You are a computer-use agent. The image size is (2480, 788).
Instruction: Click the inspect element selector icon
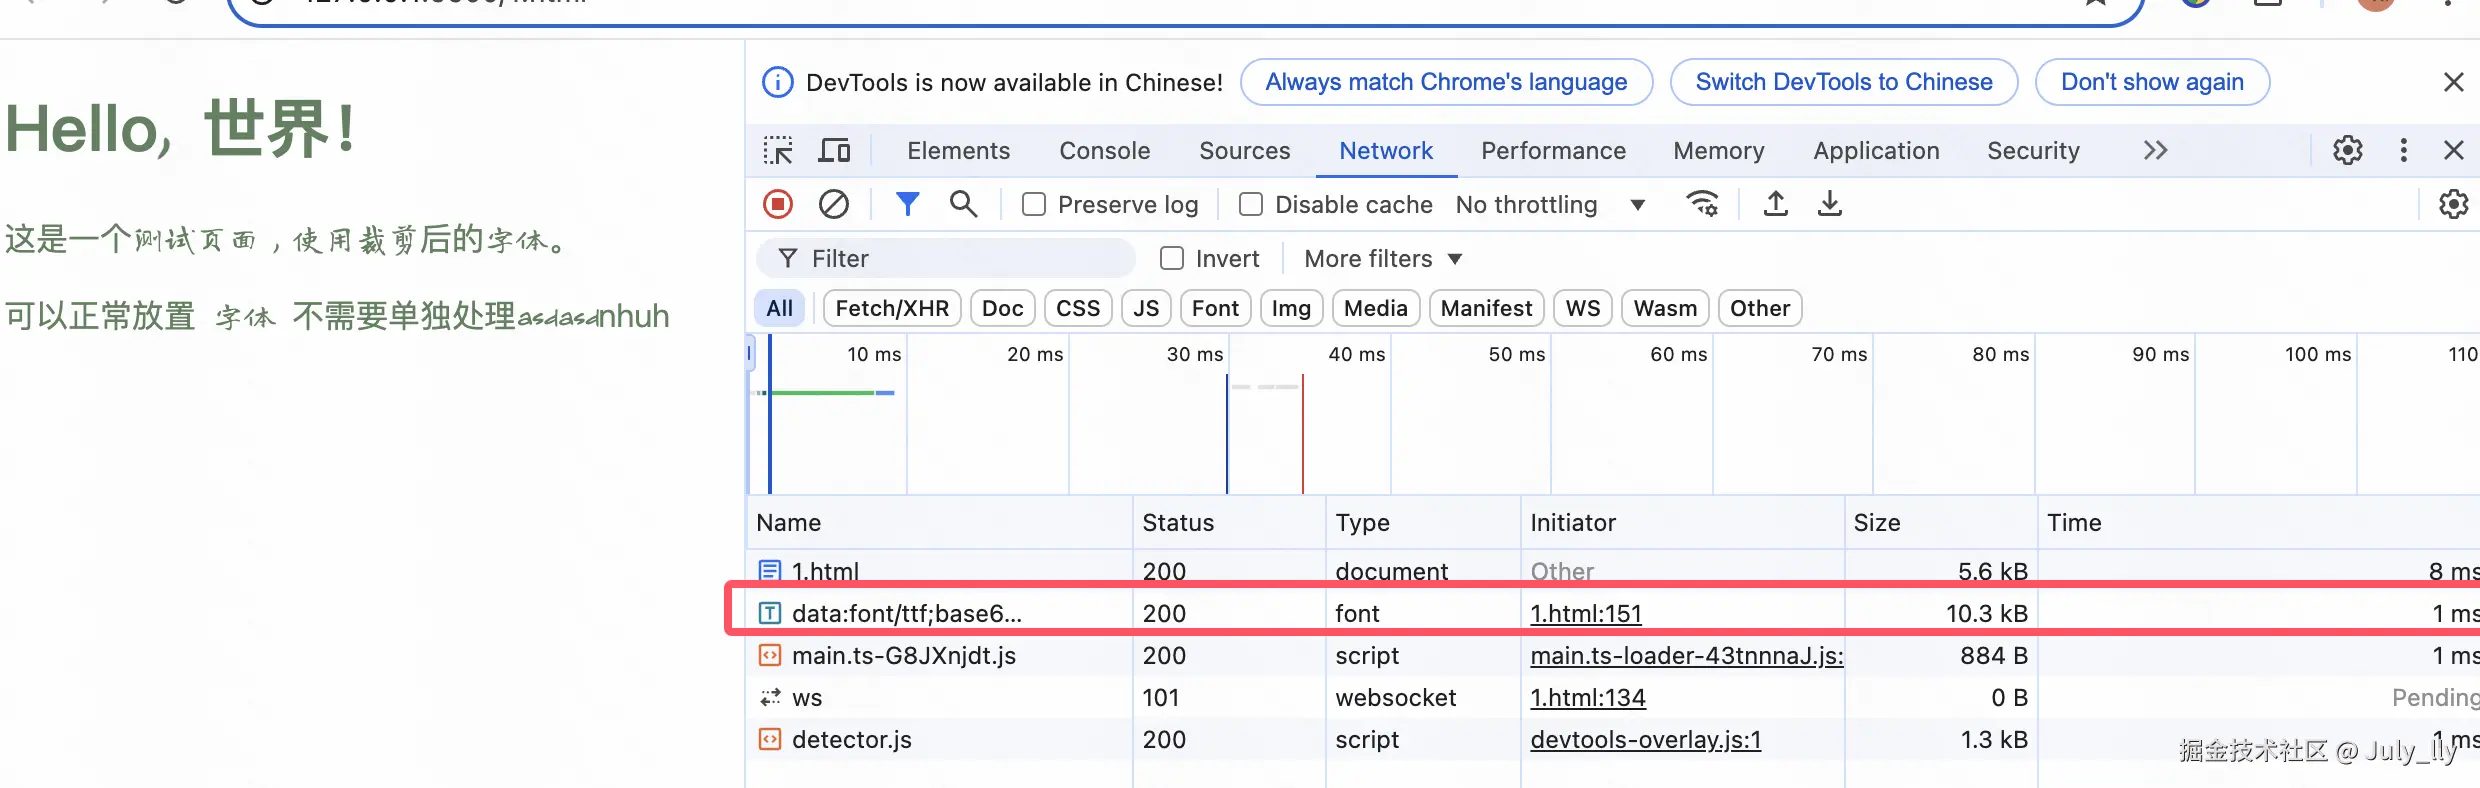[778, 151]
